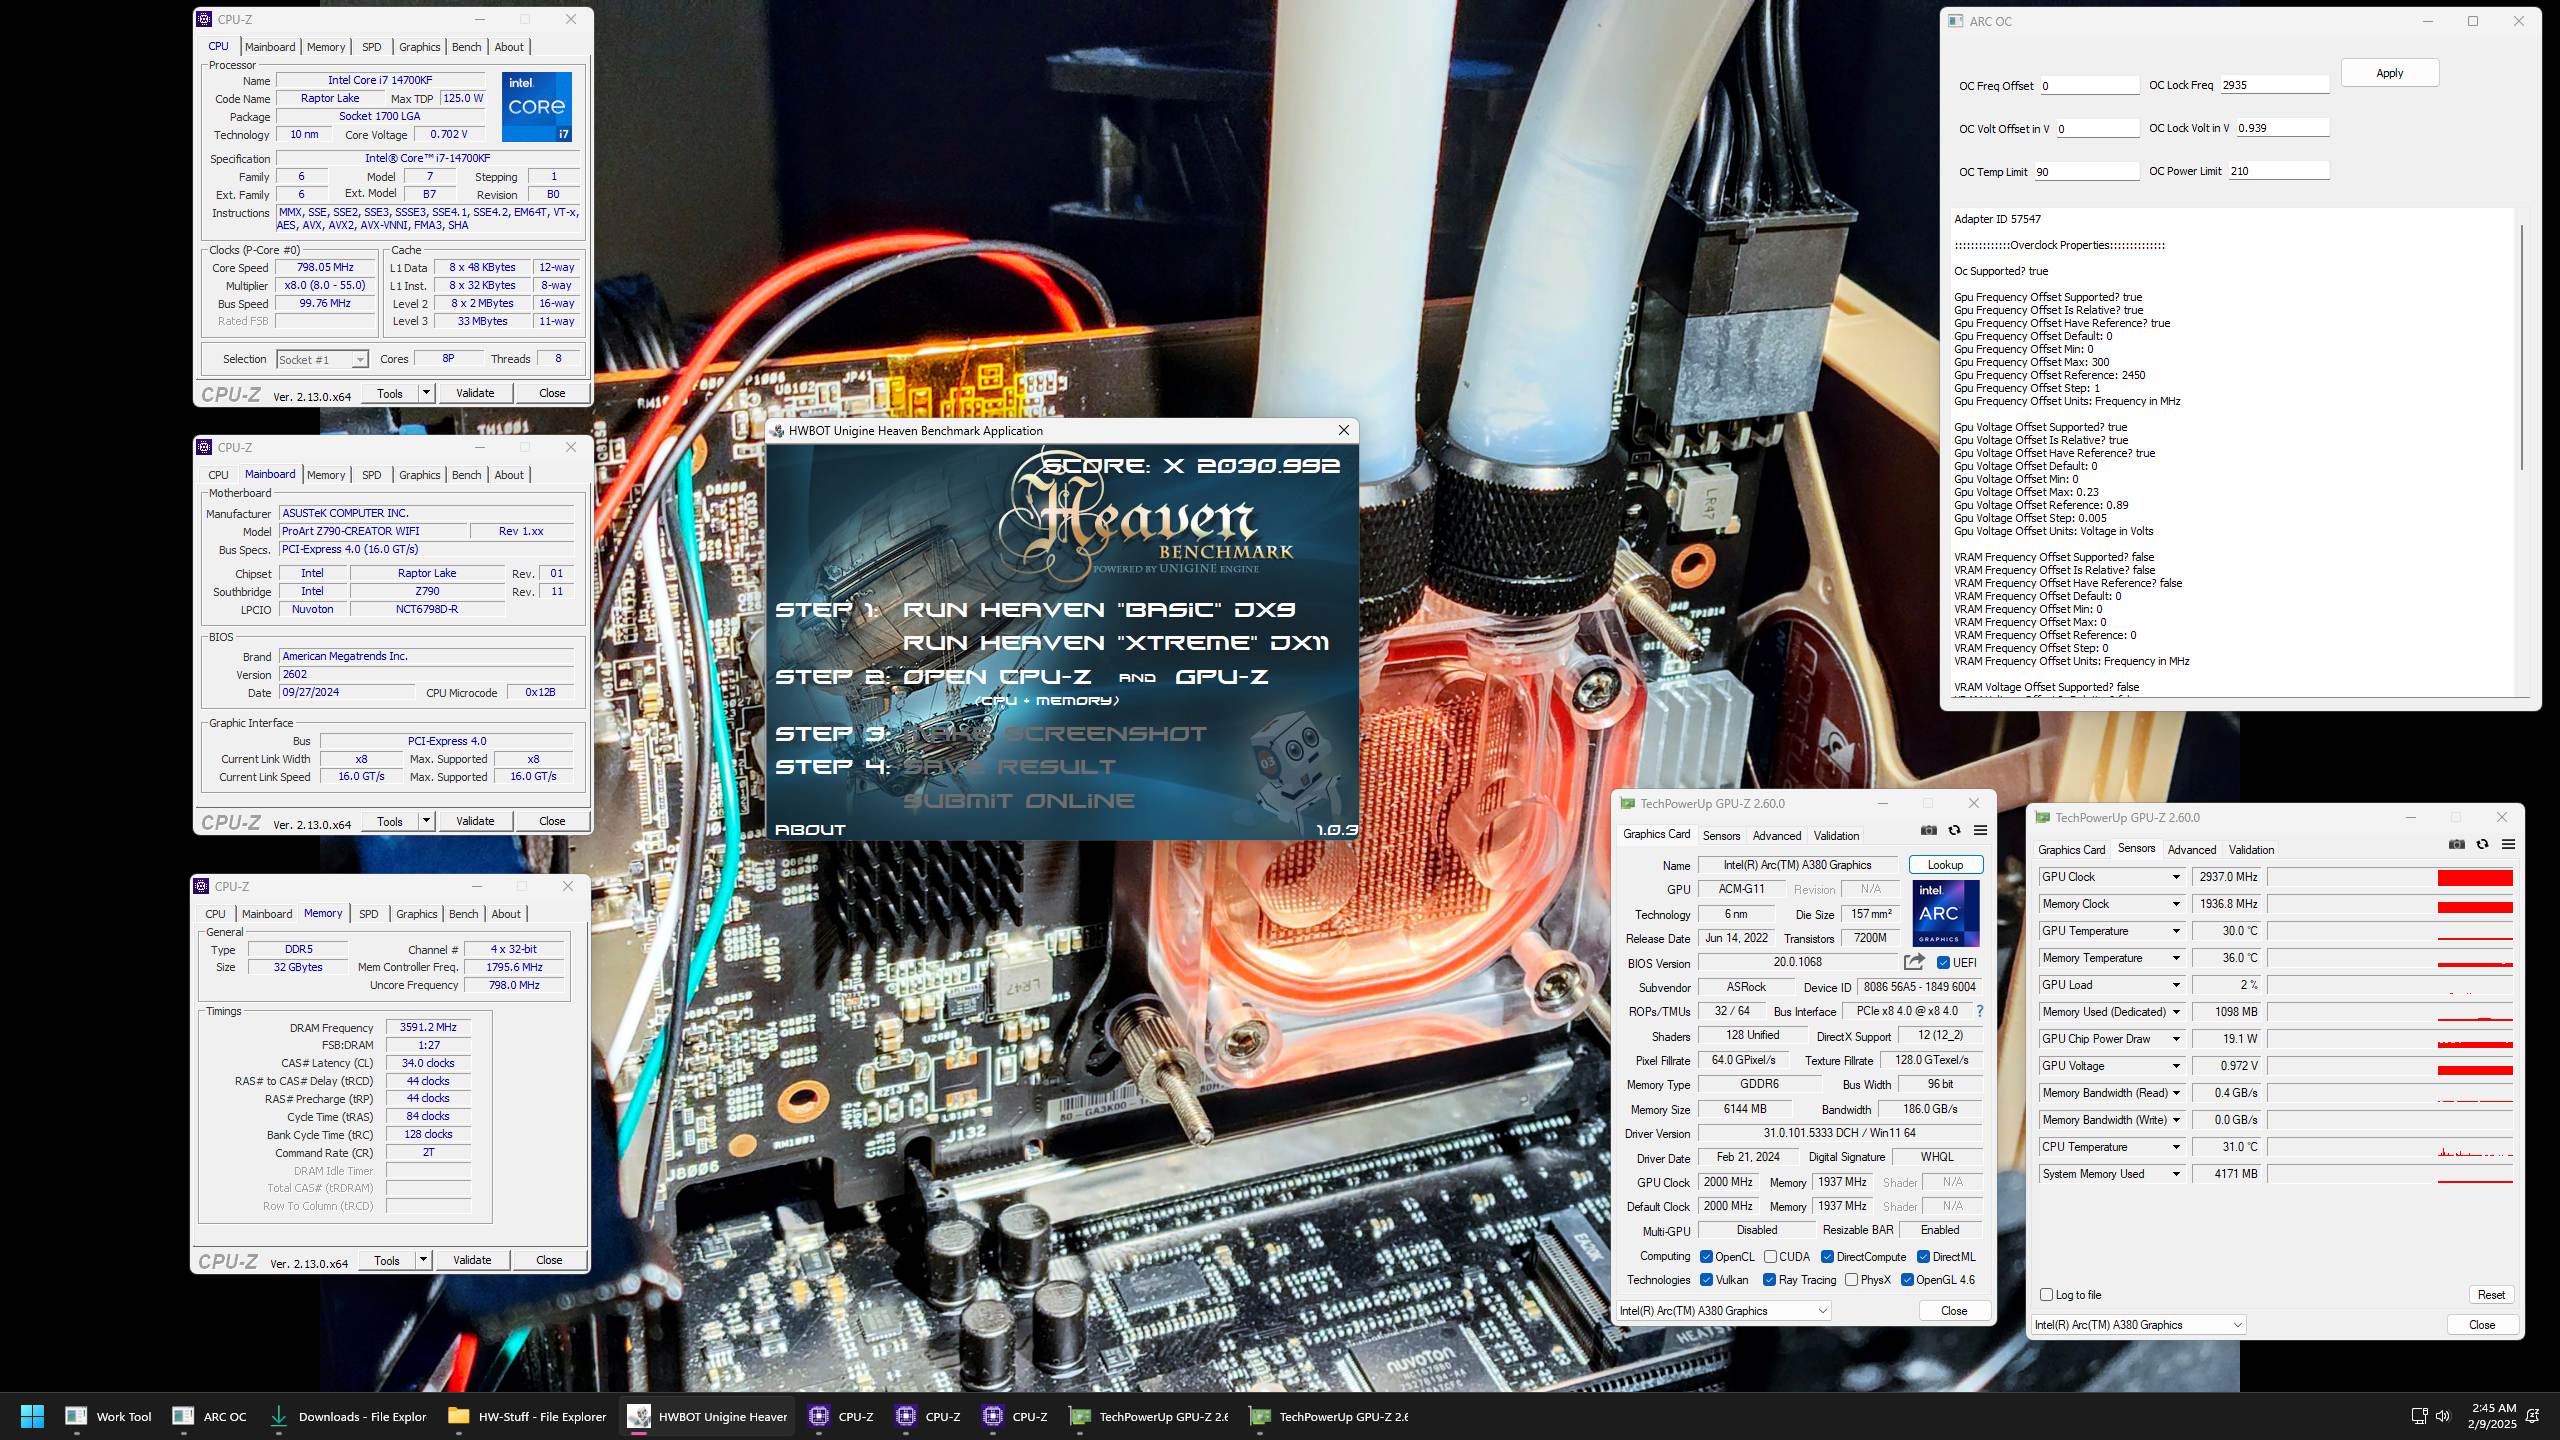The image size is (2560, 1440).
Task: Click ABOUT in the Heaven benchmark app
Action: point(810,830)
